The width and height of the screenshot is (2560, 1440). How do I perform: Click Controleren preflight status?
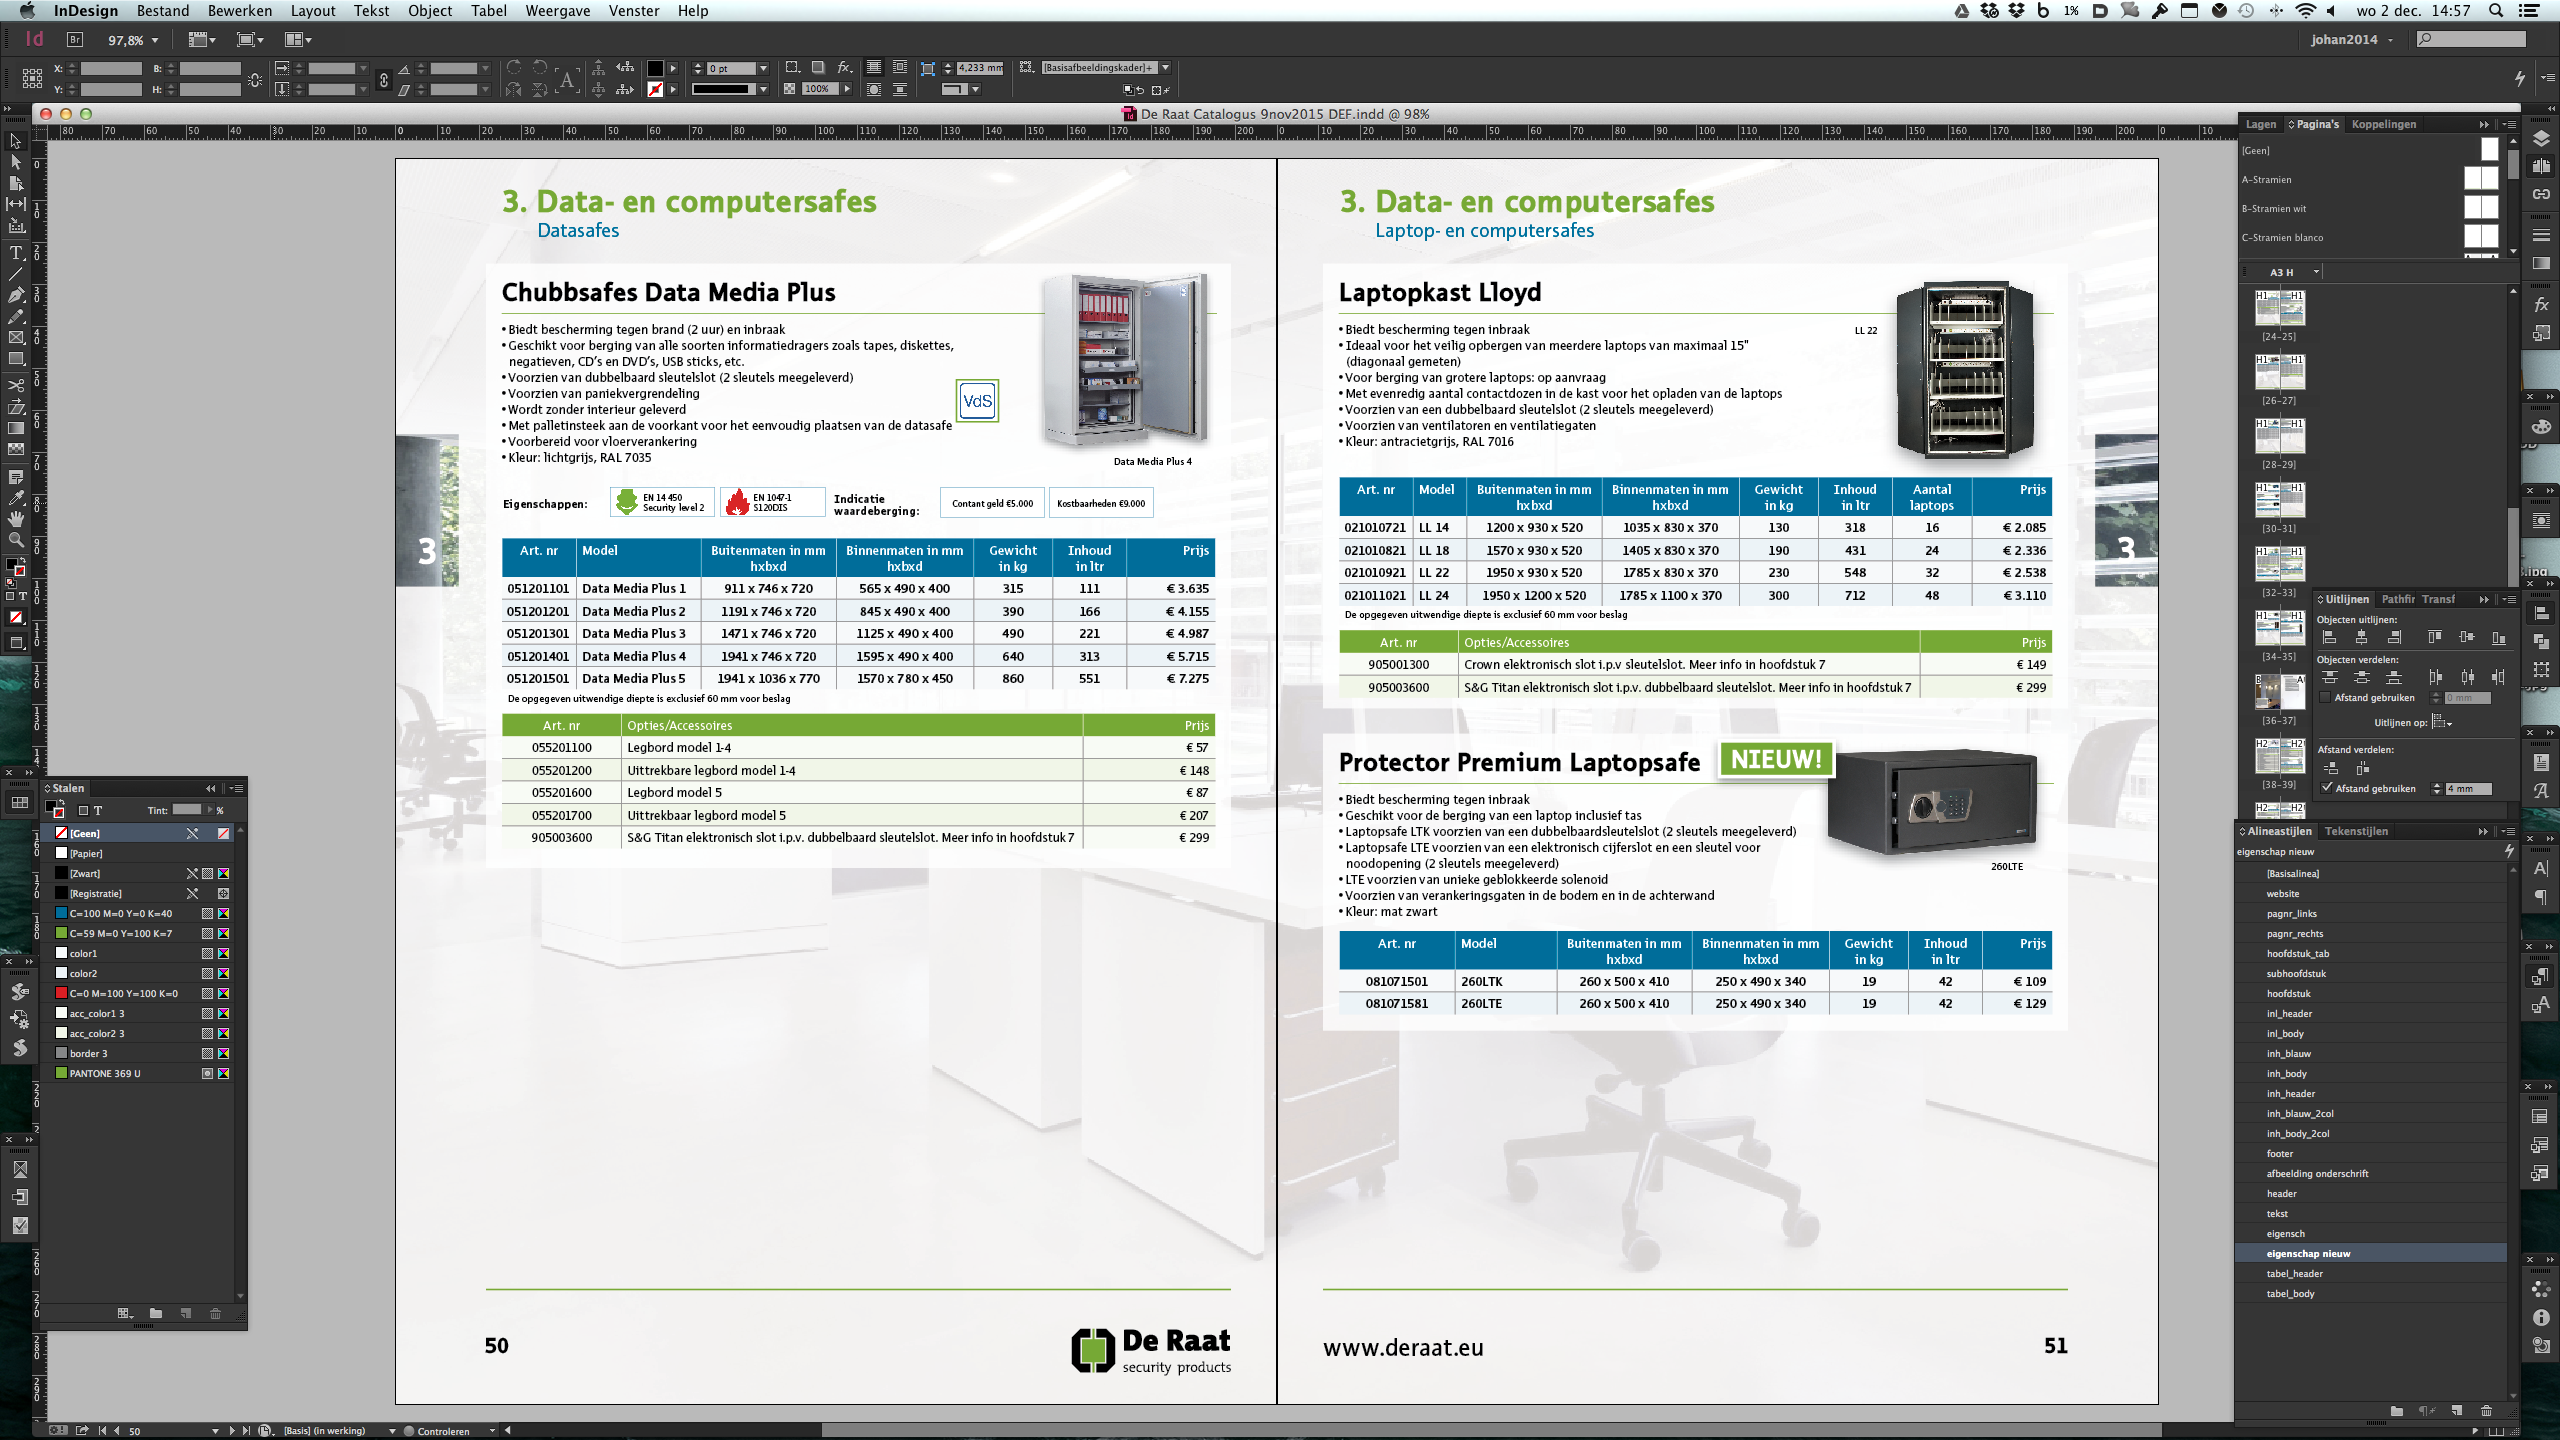coord(444,1431)
